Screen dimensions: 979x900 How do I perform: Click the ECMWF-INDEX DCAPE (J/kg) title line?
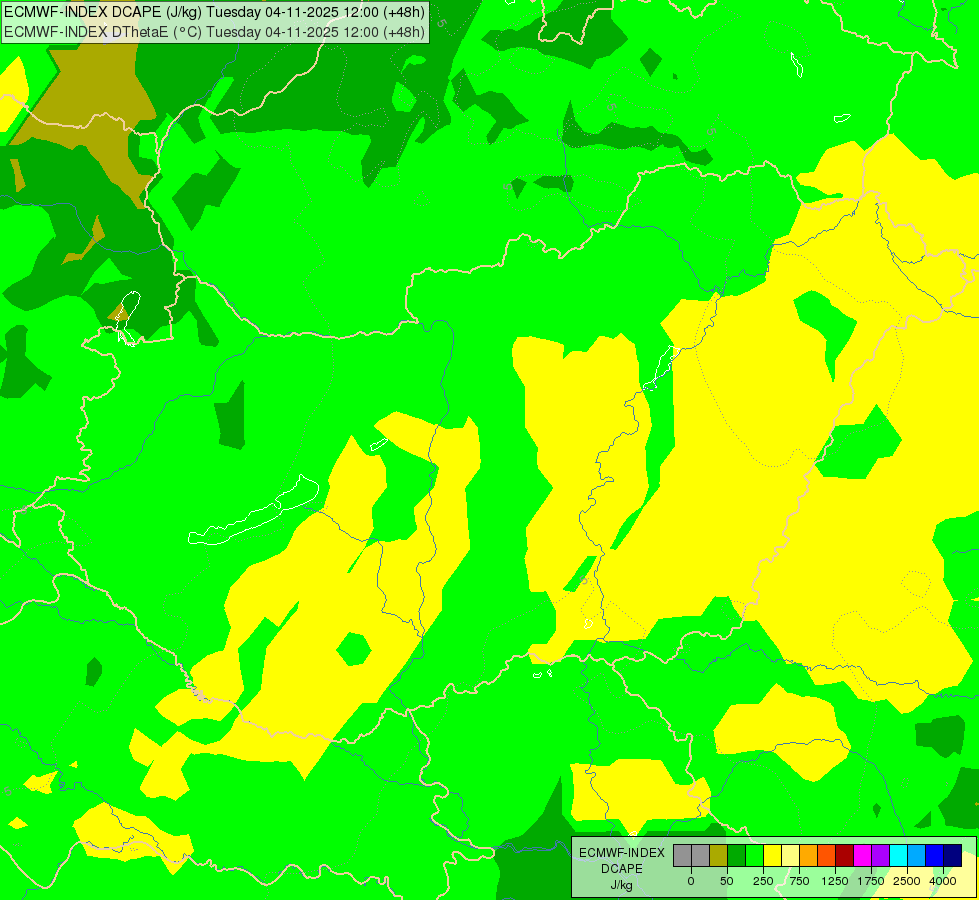point(214,12)
